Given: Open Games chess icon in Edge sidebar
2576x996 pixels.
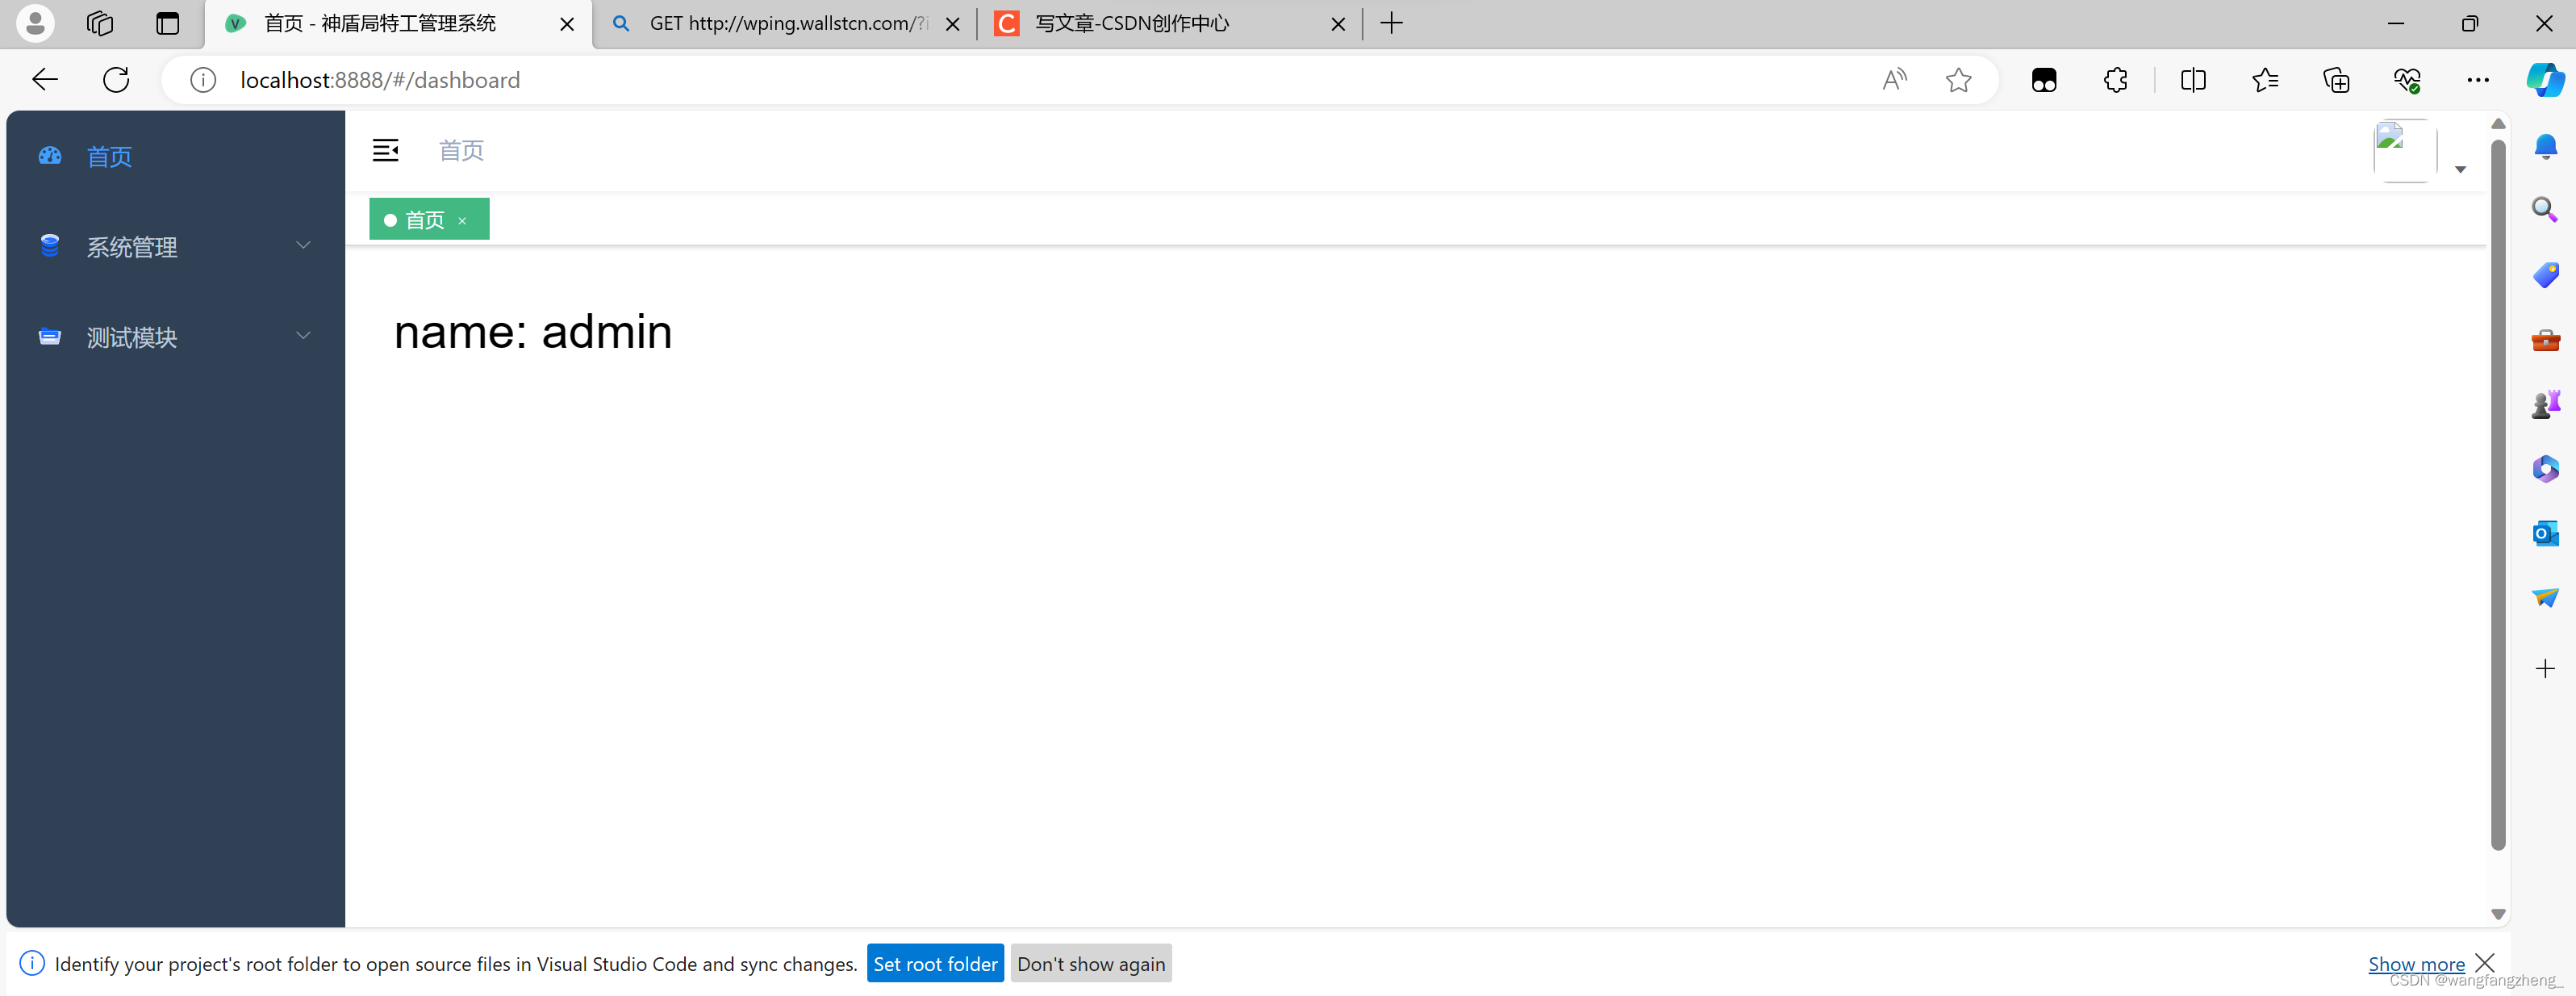Looking at the screenshot, I should click(2546, 404).
